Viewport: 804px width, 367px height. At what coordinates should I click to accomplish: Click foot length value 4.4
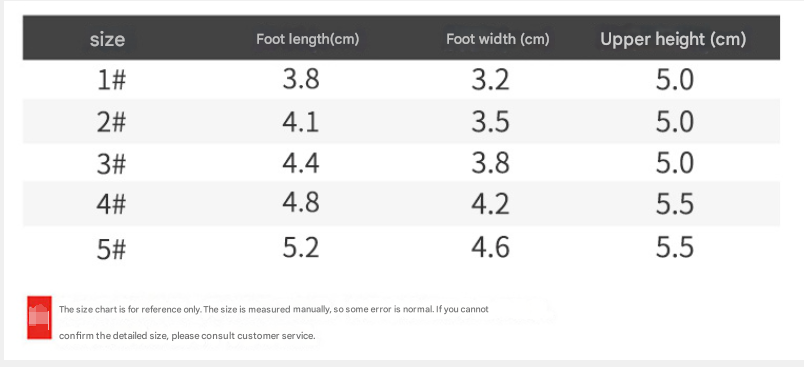tap(301, 162)
